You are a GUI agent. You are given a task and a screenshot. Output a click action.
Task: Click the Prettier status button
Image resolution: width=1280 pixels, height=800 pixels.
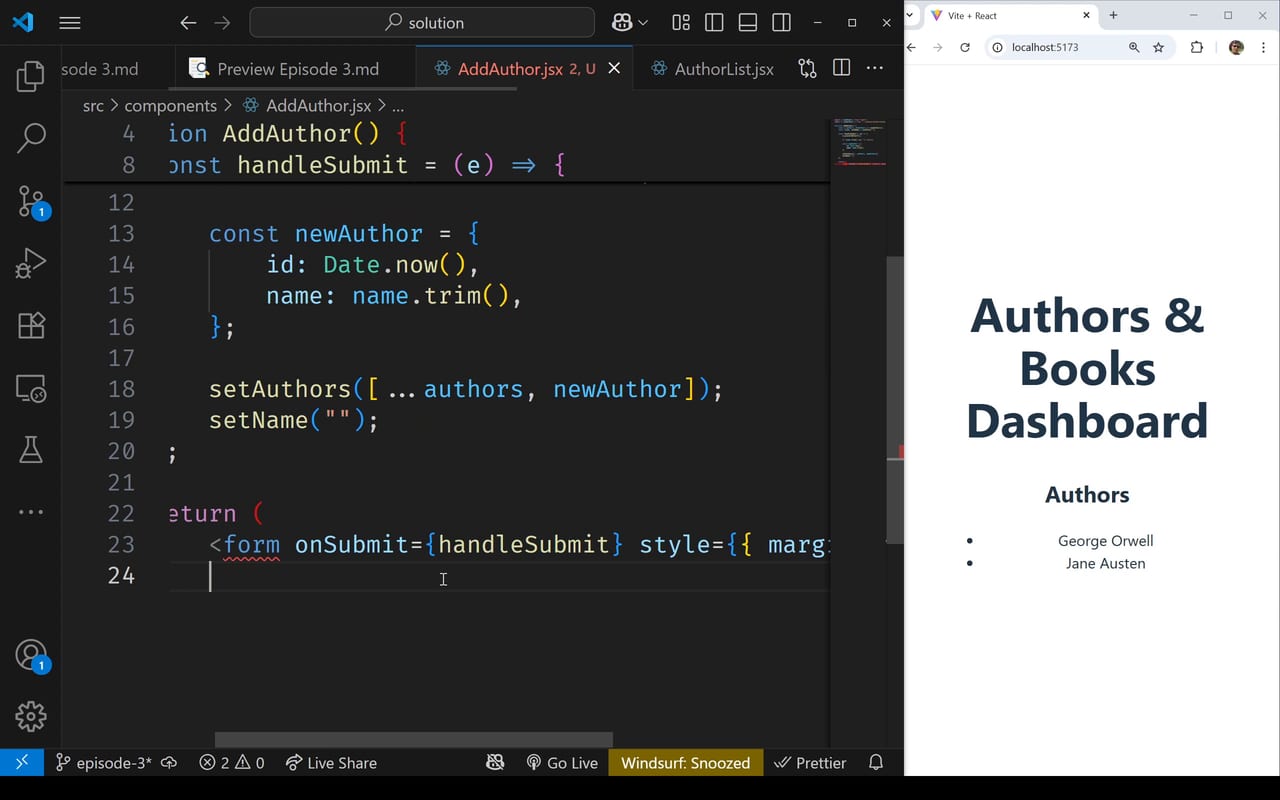811,763
